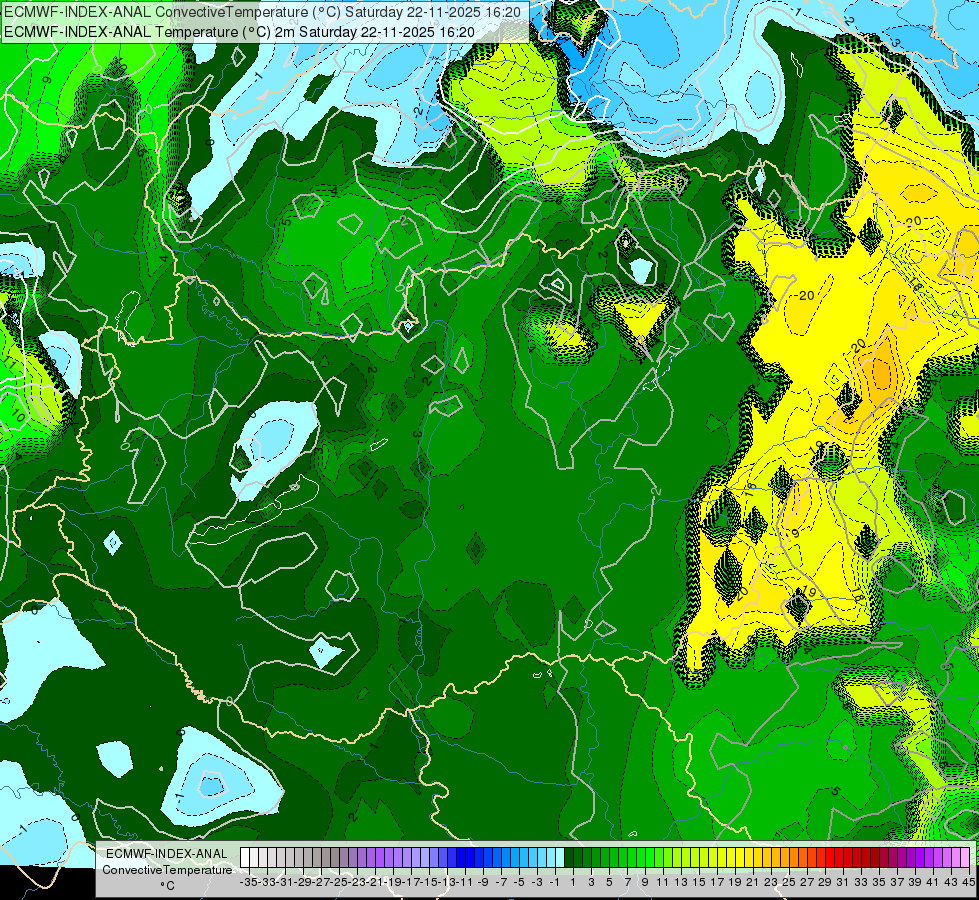Click the Temperature 2m title line

click(x=239, y=32)
